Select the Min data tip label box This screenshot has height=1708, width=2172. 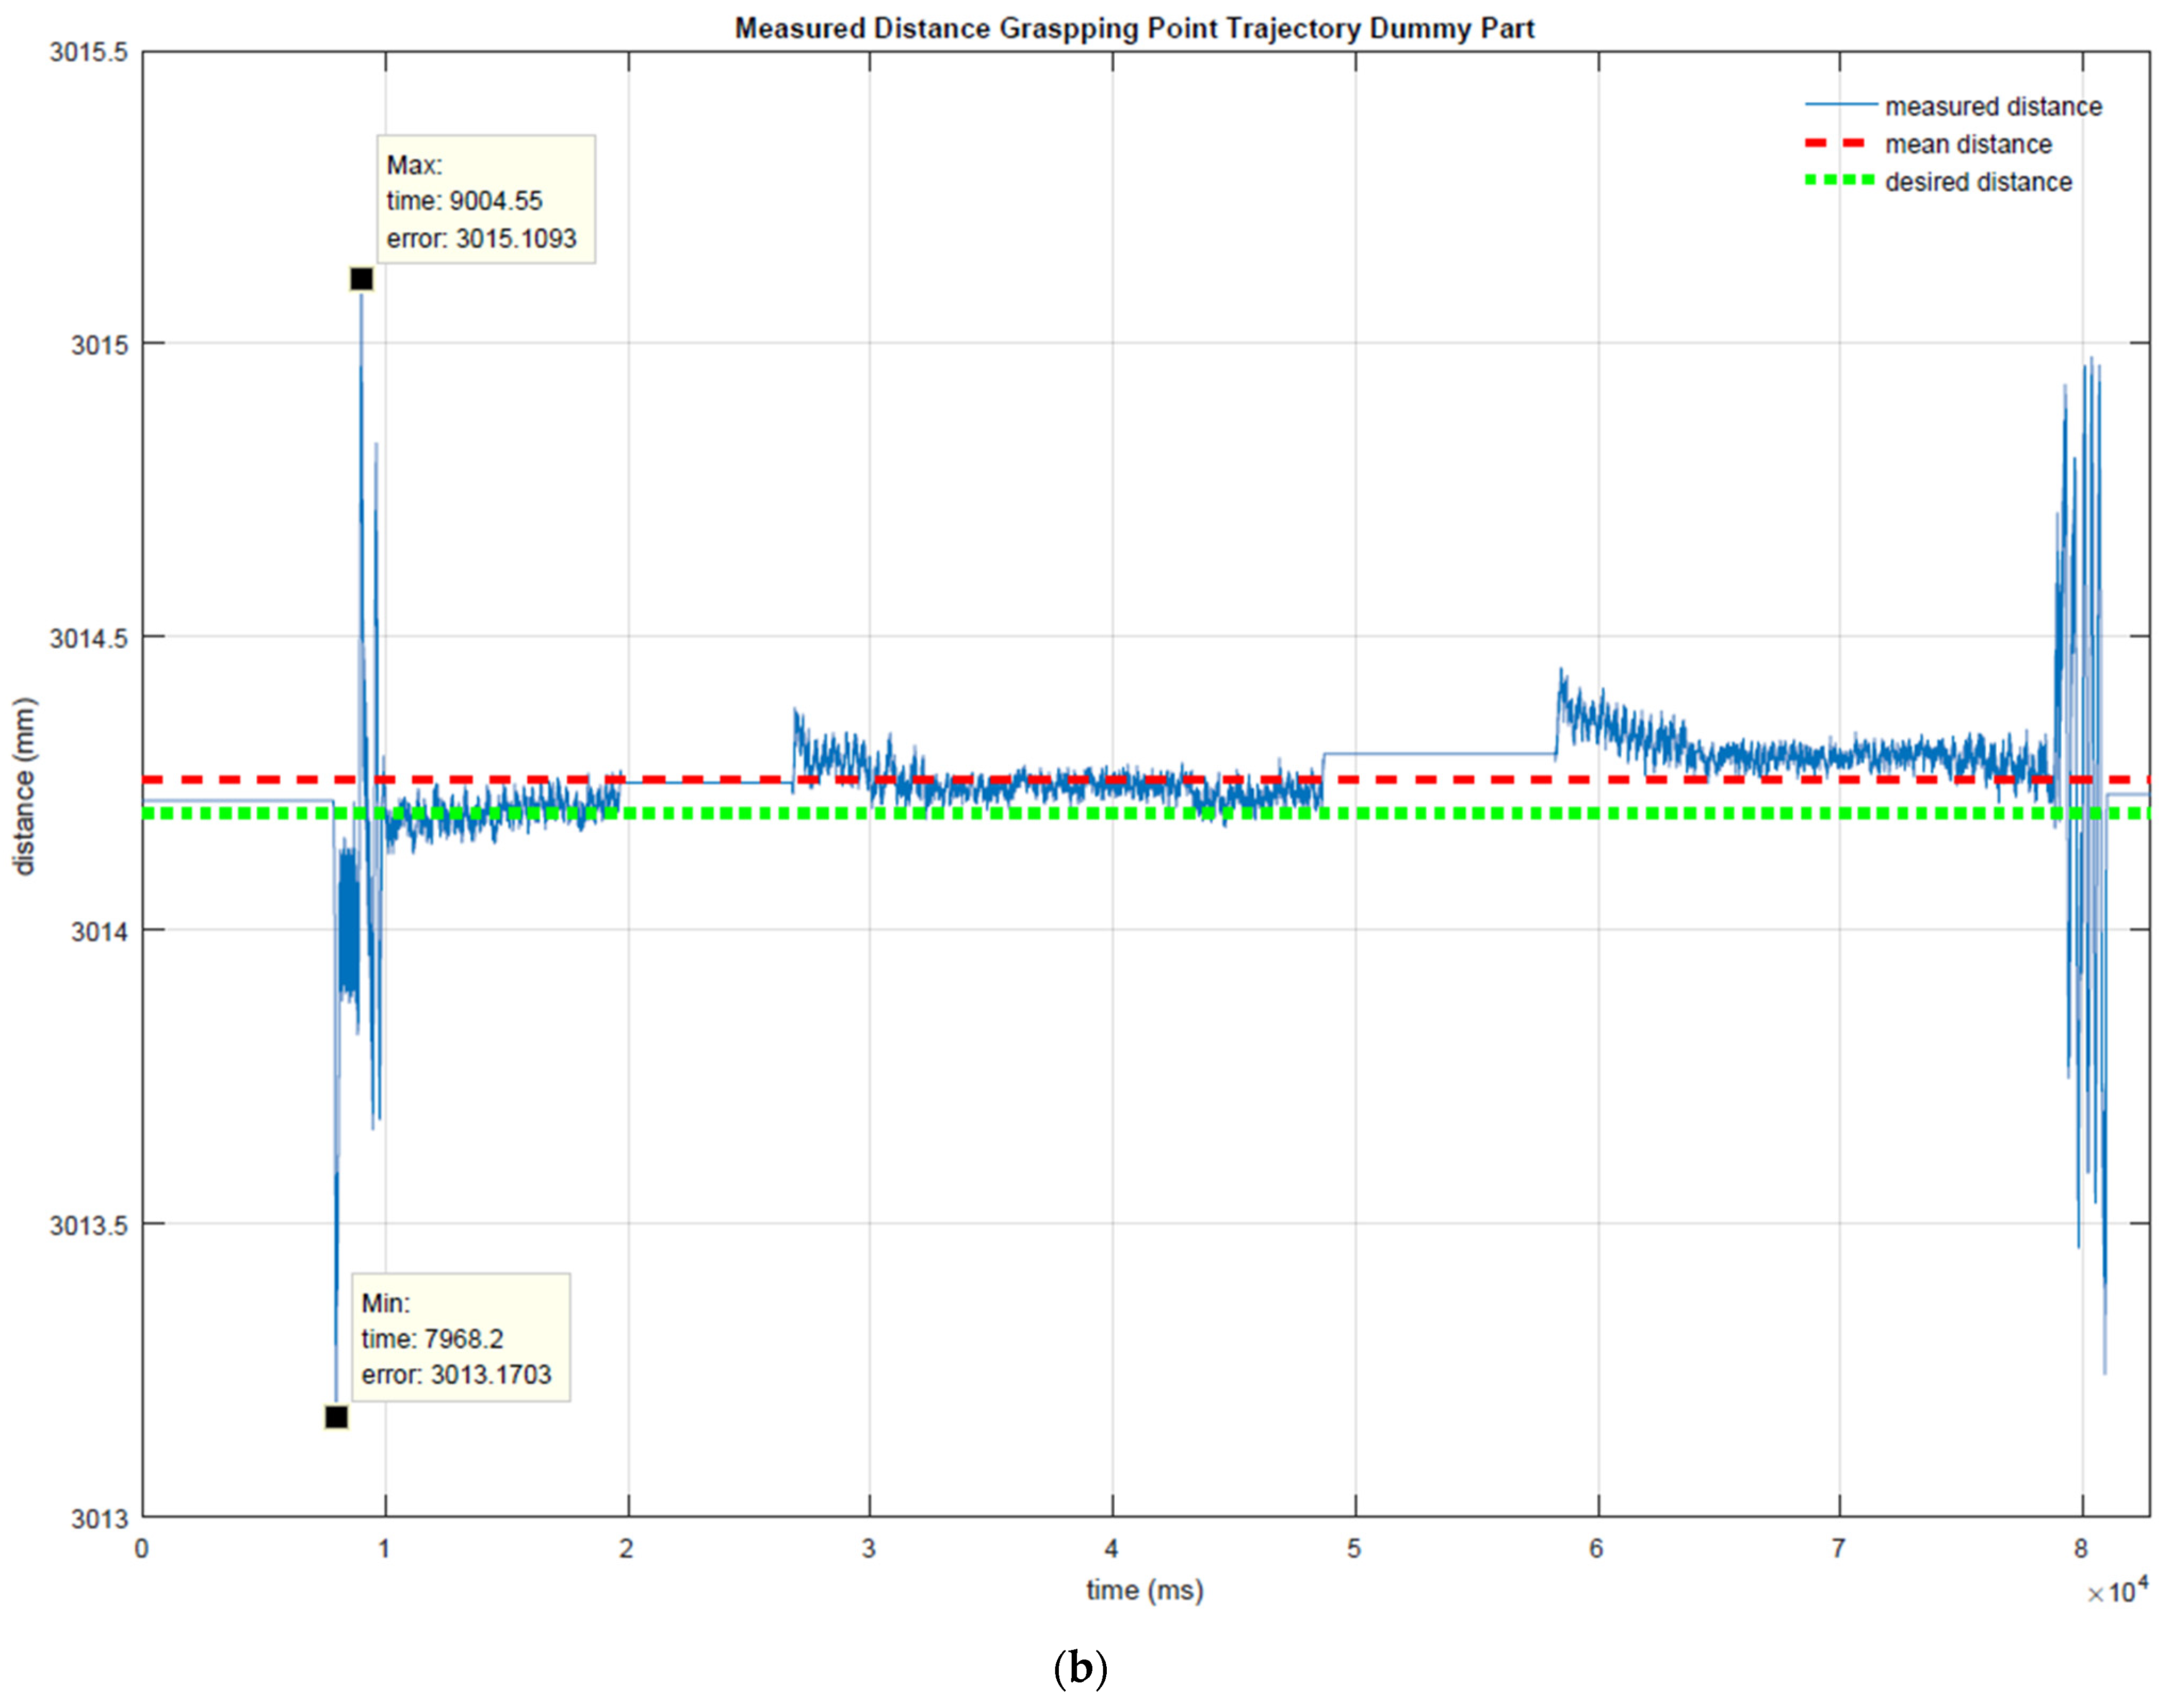(460, 1338)
